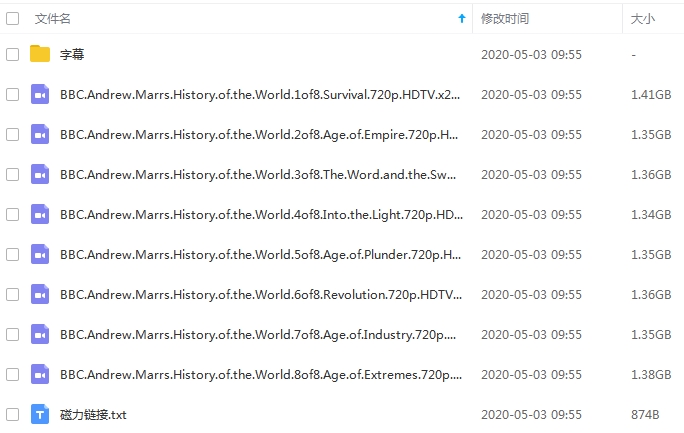This screenshot has width=684, height=433.
Task: Click the 1.38GB size value
Action: pos(651,375)
